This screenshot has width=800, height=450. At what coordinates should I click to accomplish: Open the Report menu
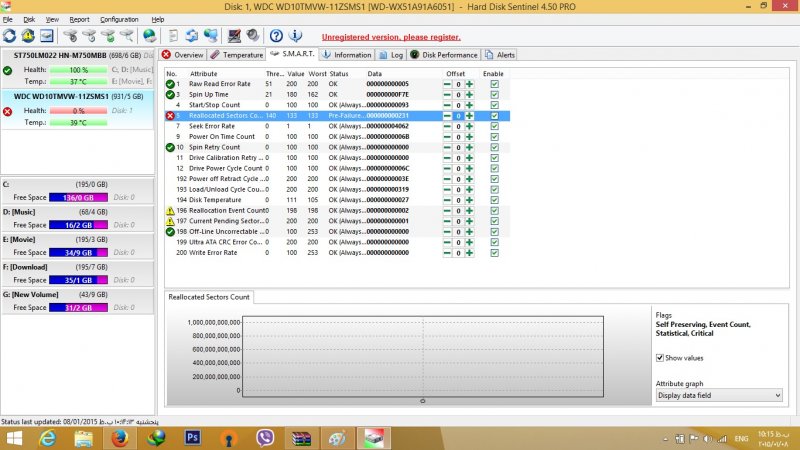coord(79,19)
